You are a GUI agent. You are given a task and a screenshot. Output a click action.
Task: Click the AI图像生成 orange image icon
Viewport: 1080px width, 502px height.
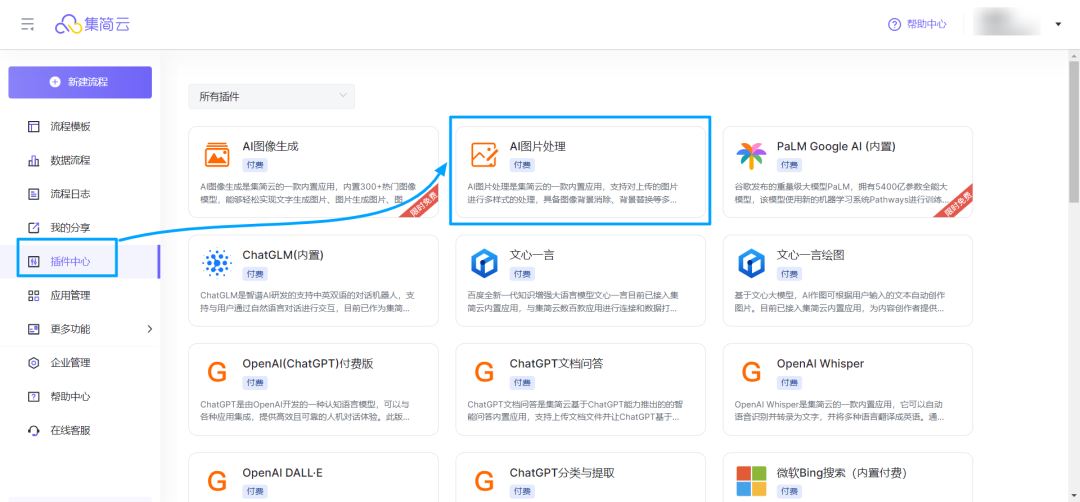pos(217,154)
